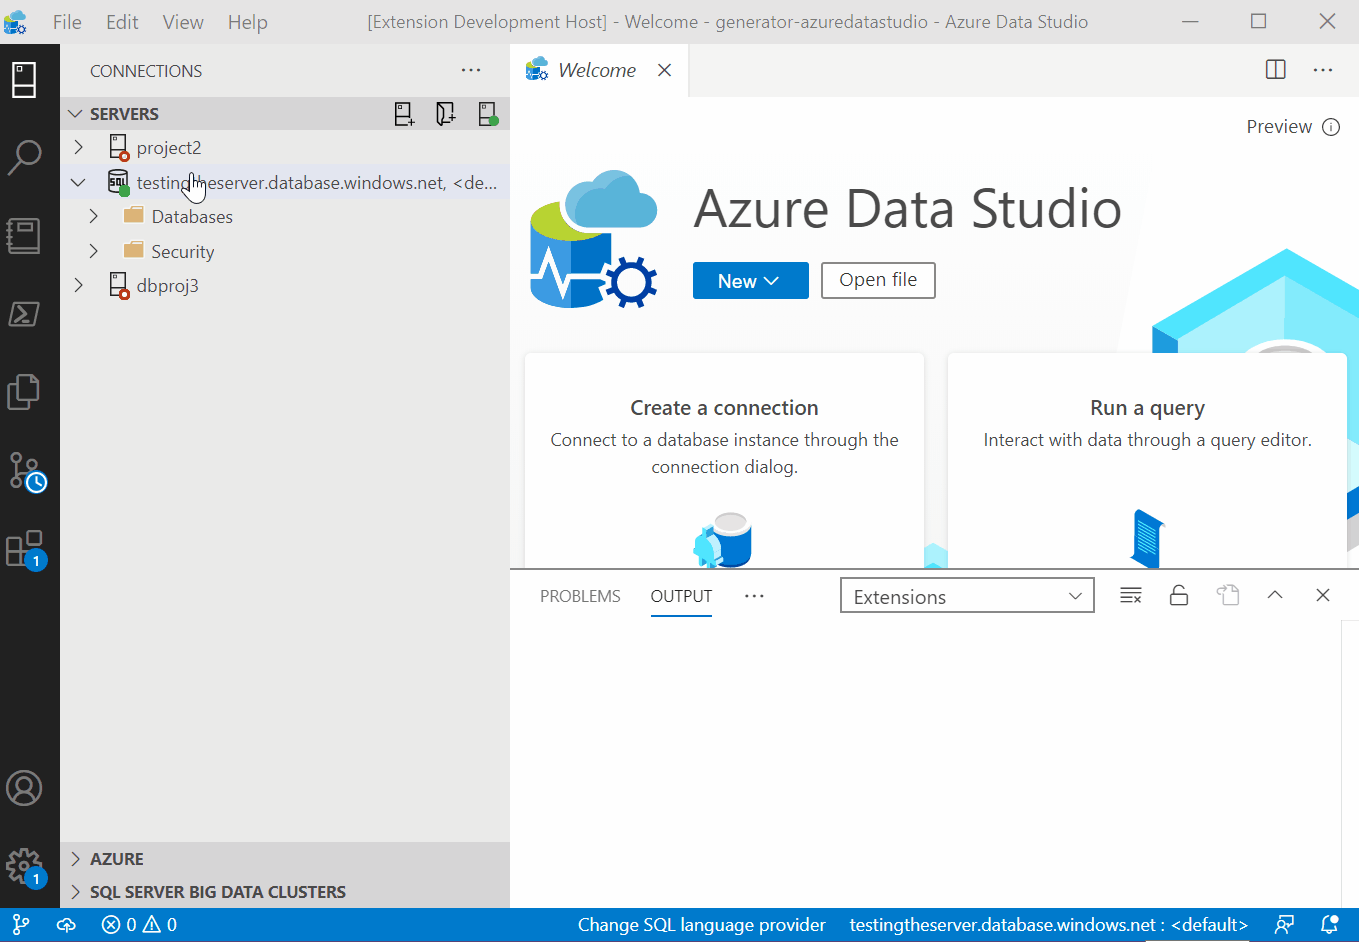Viewport: 1359px width, 942px height.
Task: Select the testingtheserver.database.windows.net row
Action: tap(285, 182)
